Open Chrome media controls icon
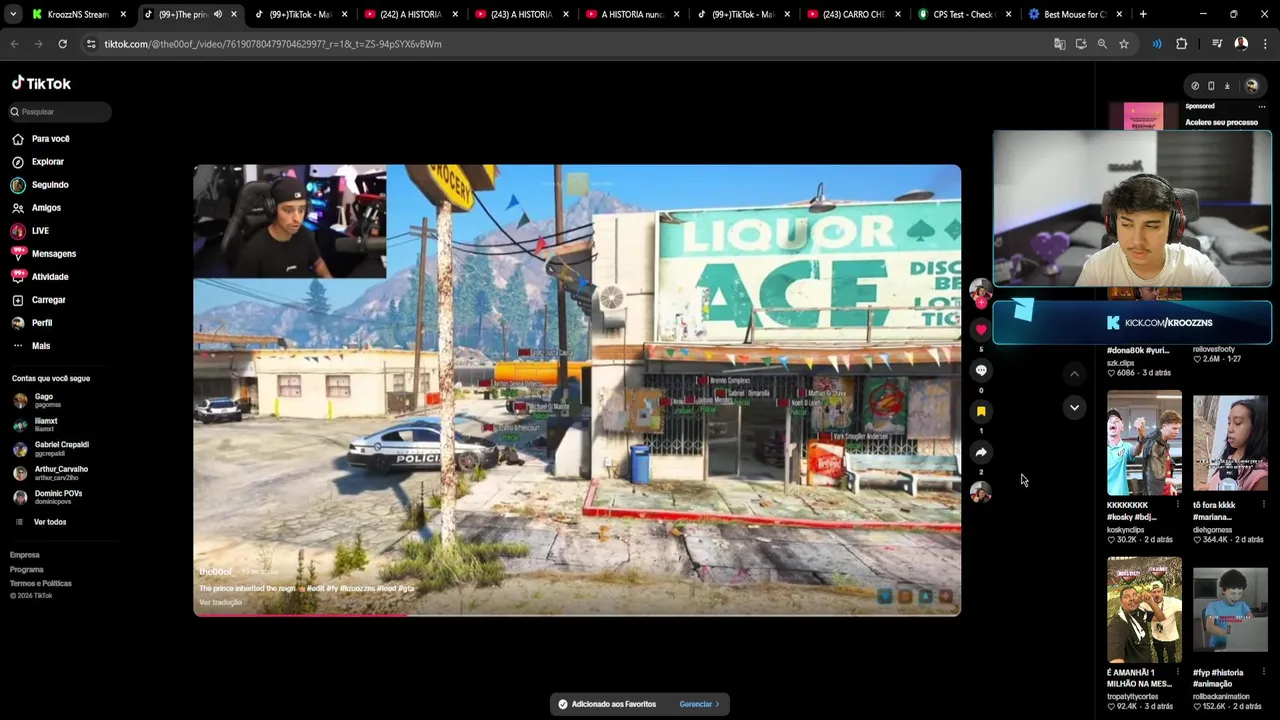Screen dimensions: 1280x720 click(1217, 44)
